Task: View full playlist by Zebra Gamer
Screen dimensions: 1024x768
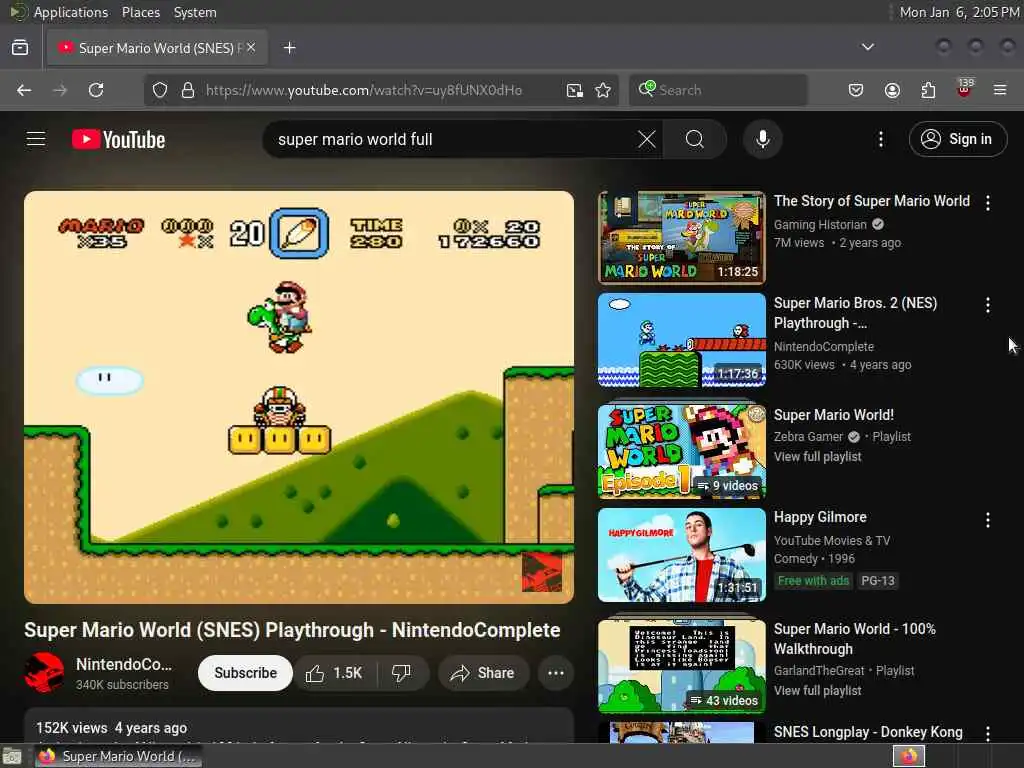Action: click(818, 456)
